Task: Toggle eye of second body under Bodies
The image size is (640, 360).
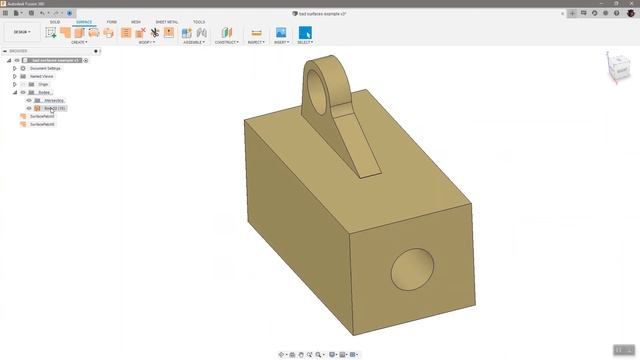Action: 29,108
